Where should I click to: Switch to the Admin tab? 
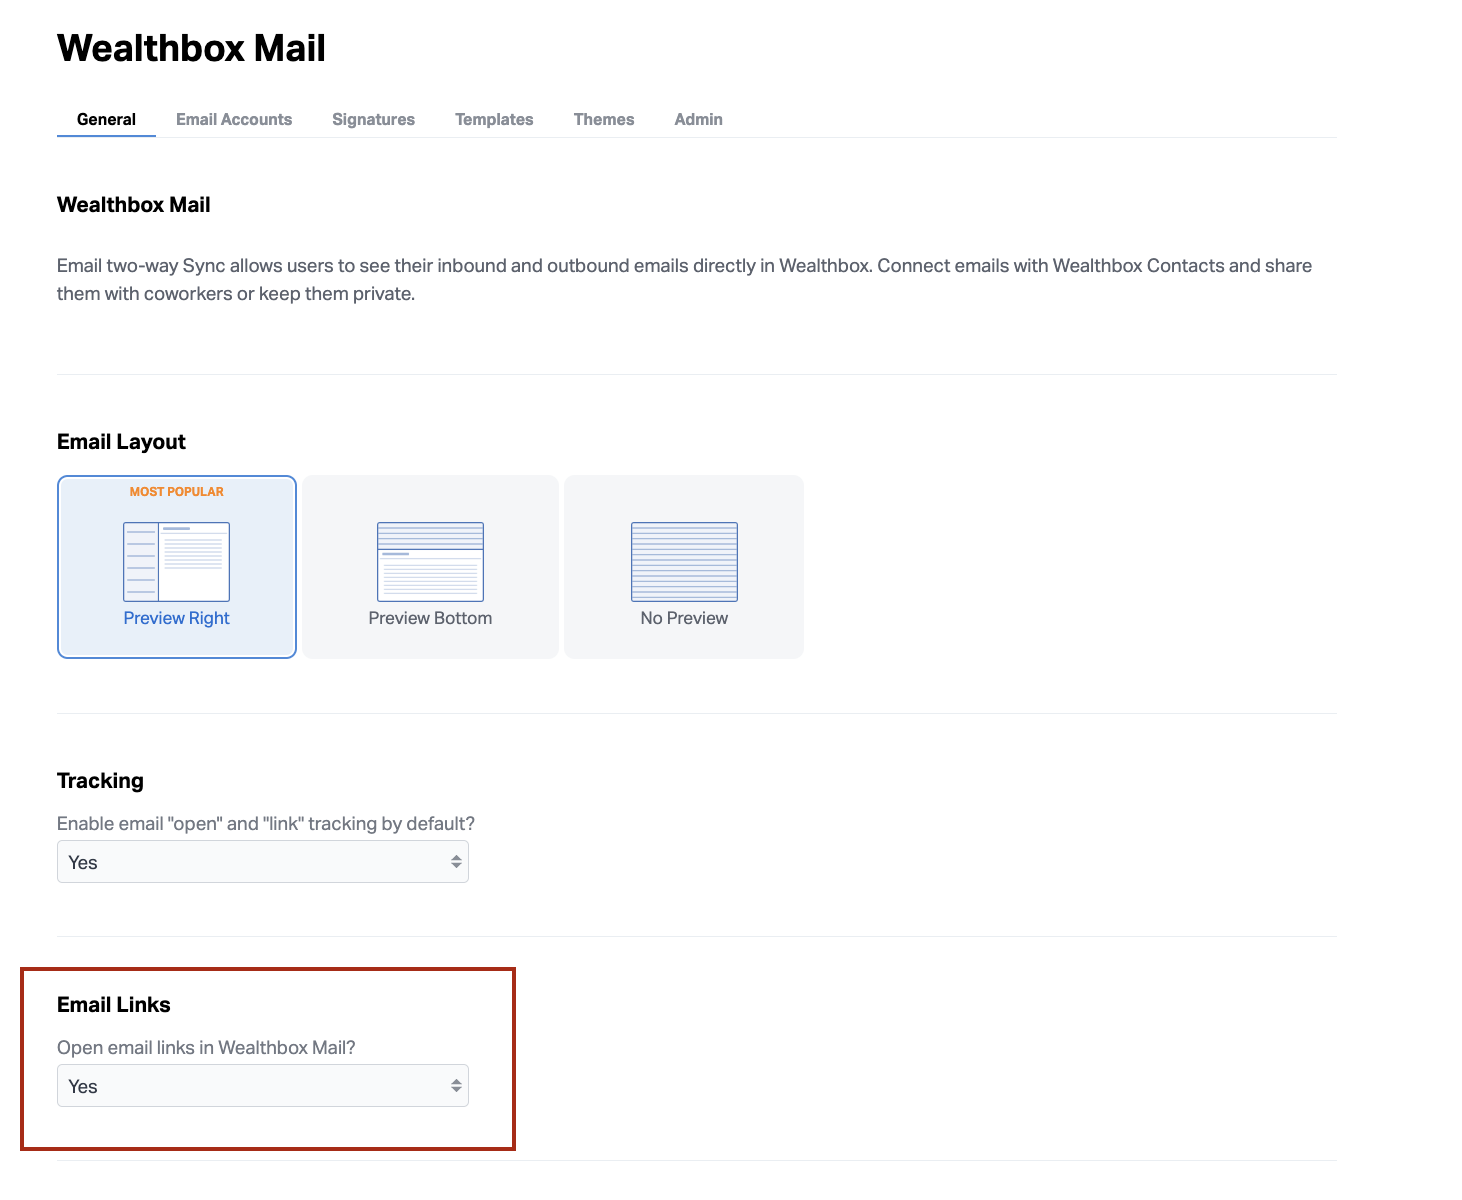[698, 119]
